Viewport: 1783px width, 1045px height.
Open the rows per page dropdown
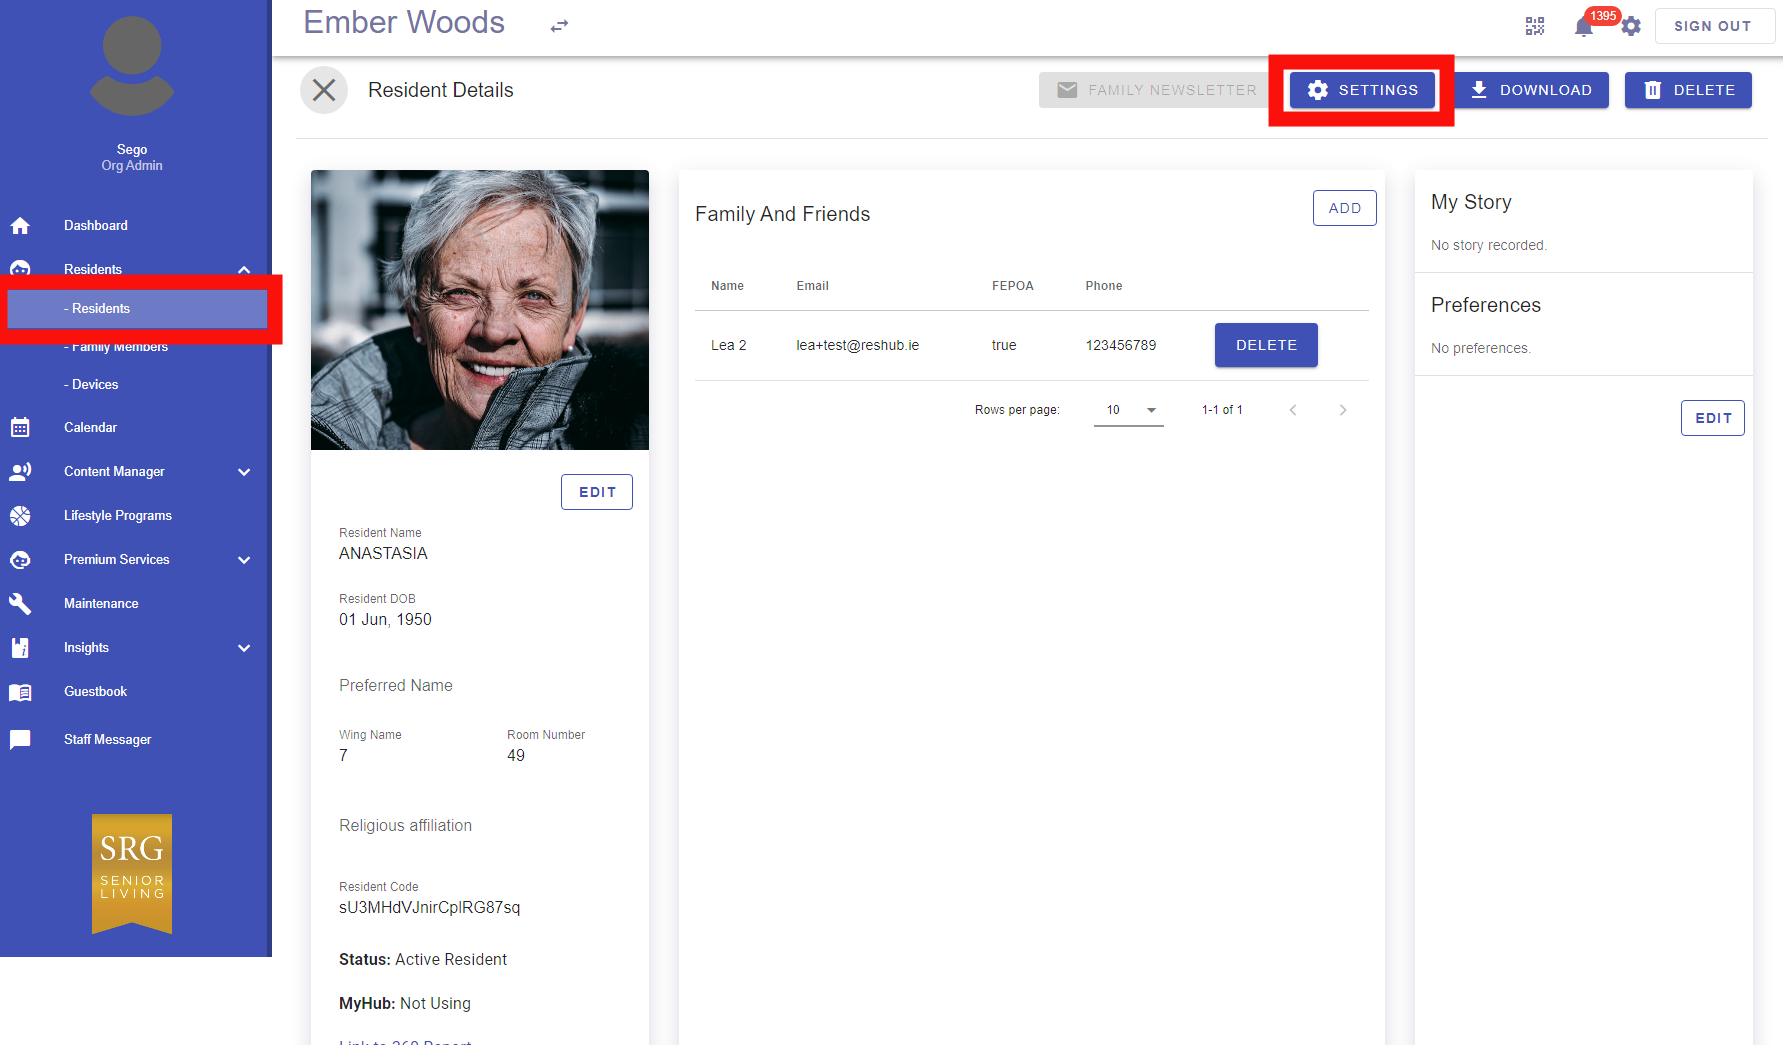(x=1129, y=410)
